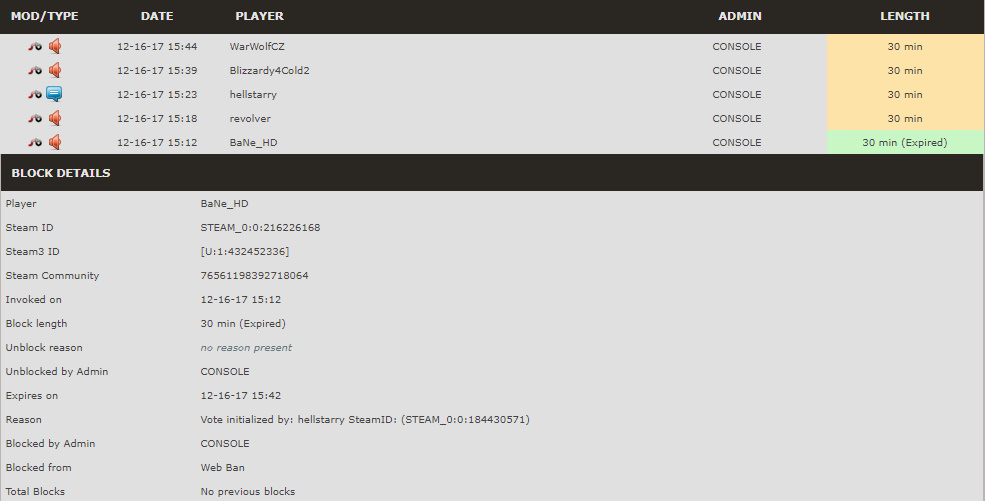Image resolution: width=985 pixels, height=501 pixels.
Task: Click the speaker icon for Blizzardy4Cold2
Action: click(x=55, y=70)
